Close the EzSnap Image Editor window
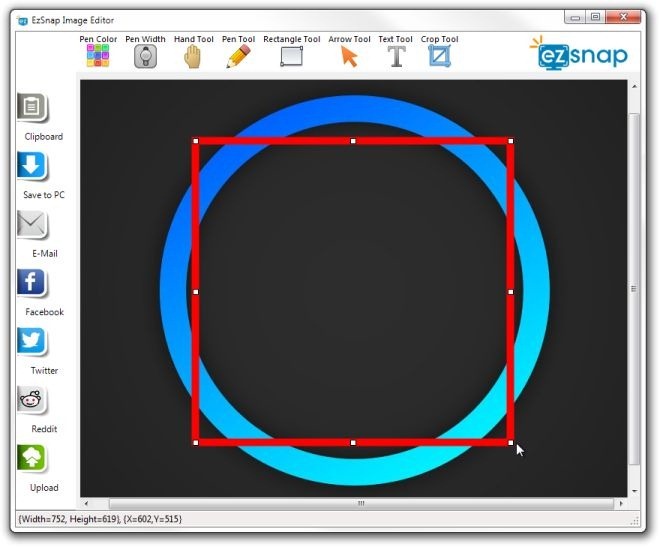This screenshot has height=547, width=660. coord(623,17)
